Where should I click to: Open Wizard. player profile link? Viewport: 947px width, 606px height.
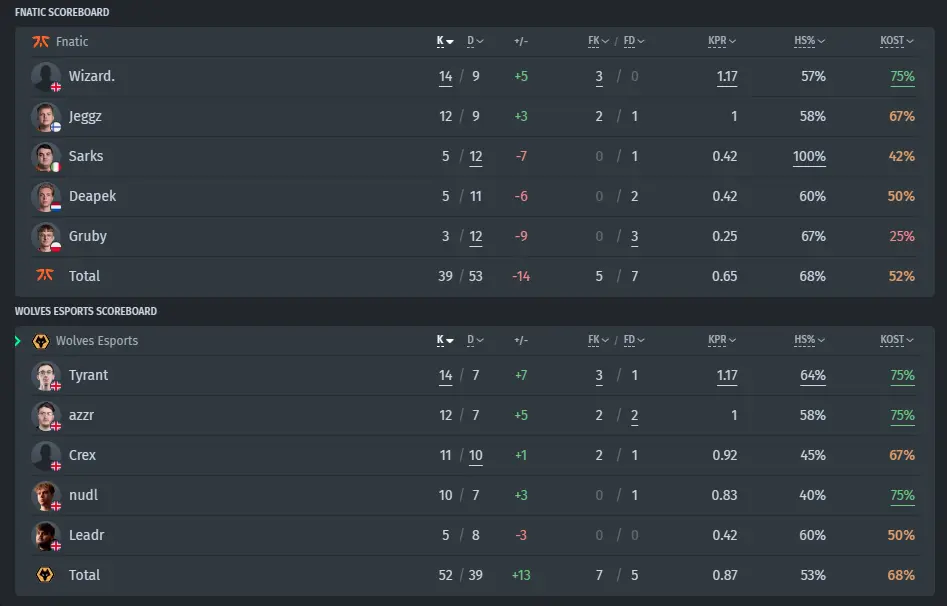coord(92,76)
